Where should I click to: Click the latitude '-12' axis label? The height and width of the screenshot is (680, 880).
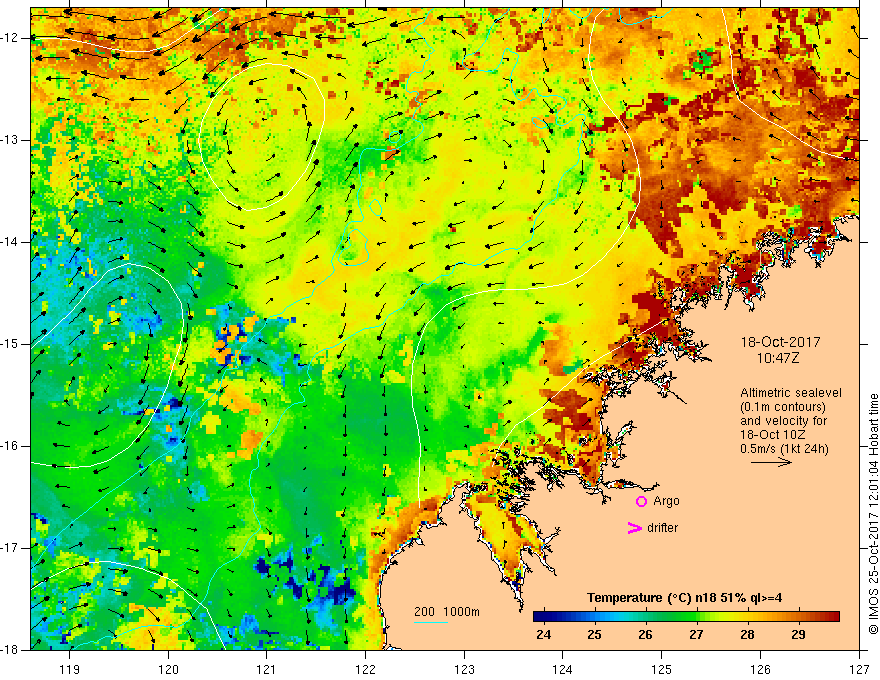tap(11, 38)
